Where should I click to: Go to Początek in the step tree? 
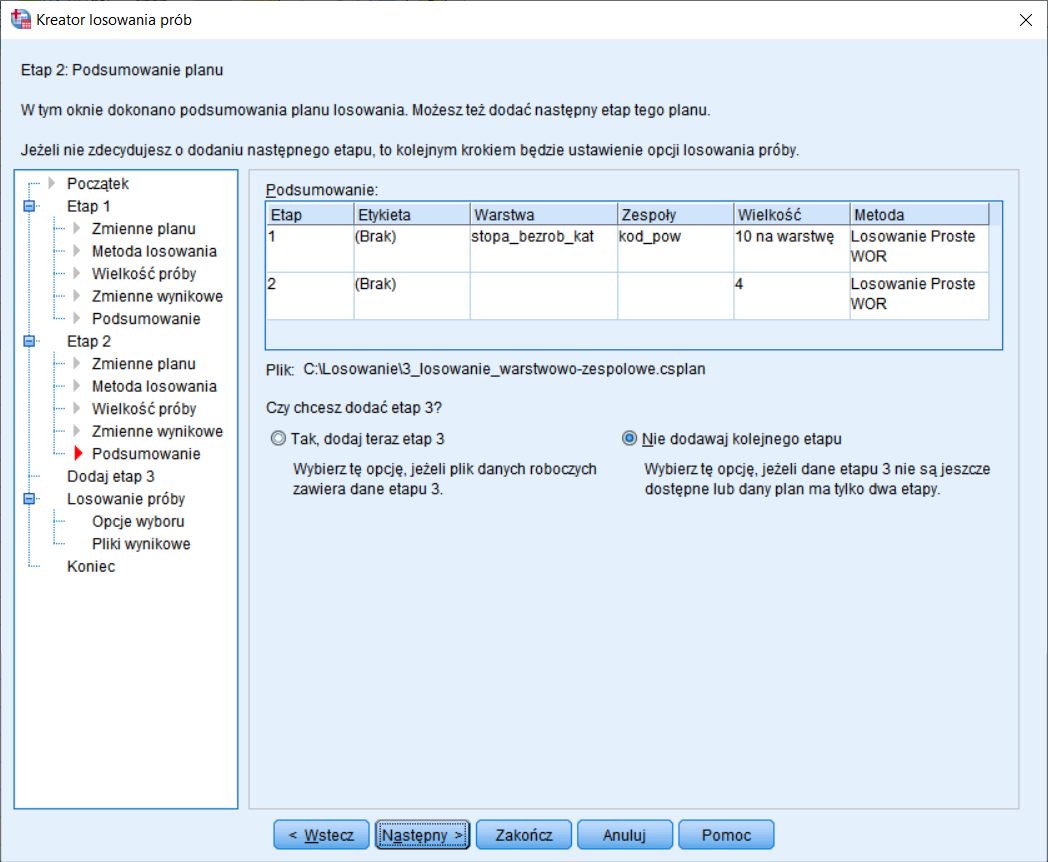point(98,184)
